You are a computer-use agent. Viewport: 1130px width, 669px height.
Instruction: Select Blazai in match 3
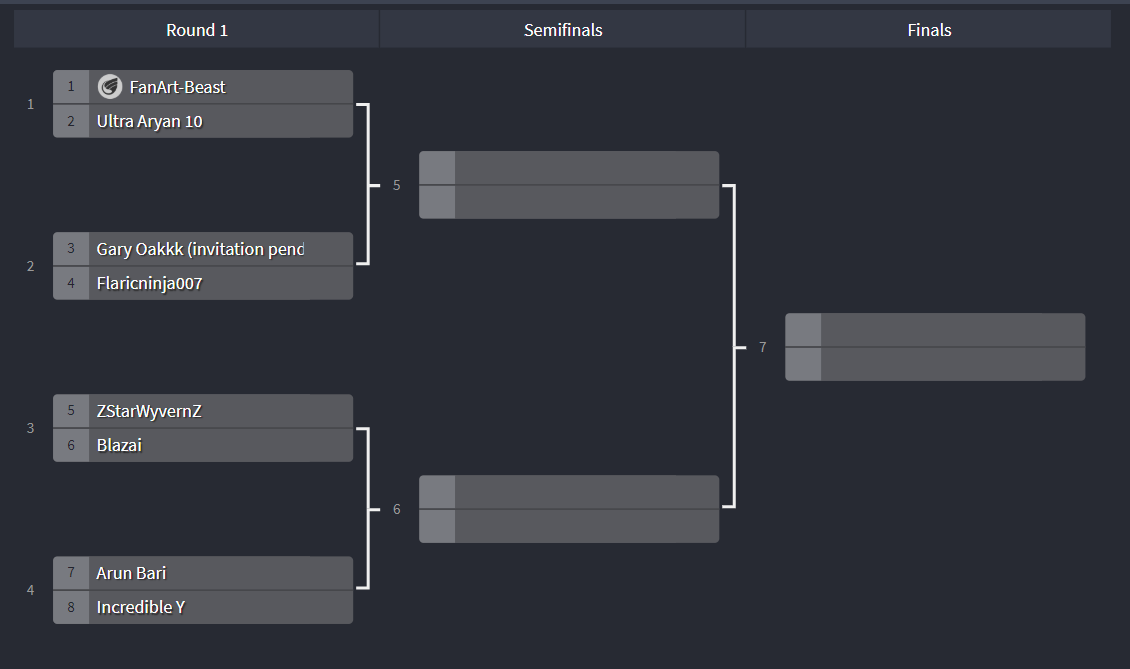[x=203, y=446]
